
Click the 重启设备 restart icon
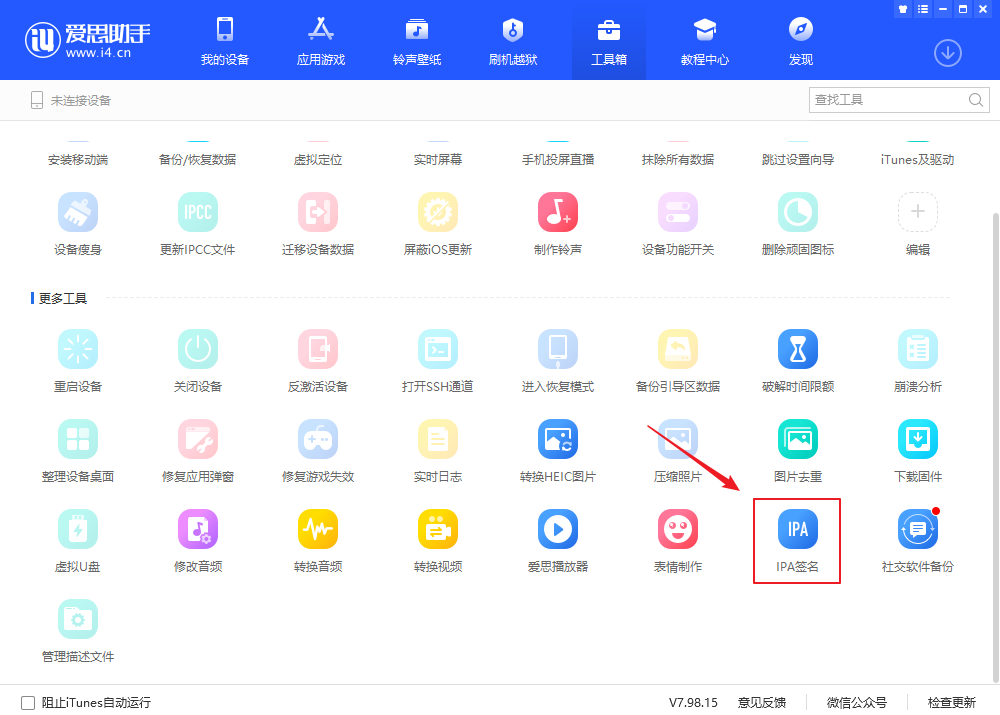pyautogui.click(x=77, y=349)
